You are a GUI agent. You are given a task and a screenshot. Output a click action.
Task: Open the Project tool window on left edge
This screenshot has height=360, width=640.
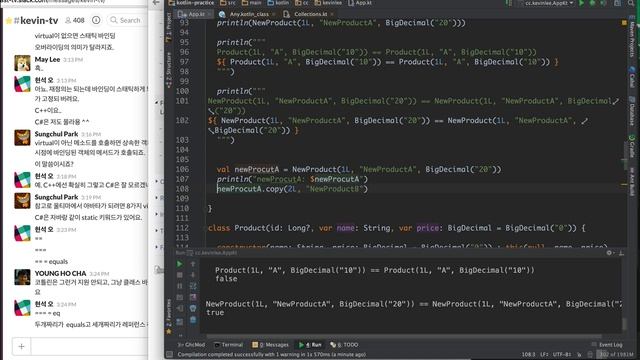click(169, 28)
